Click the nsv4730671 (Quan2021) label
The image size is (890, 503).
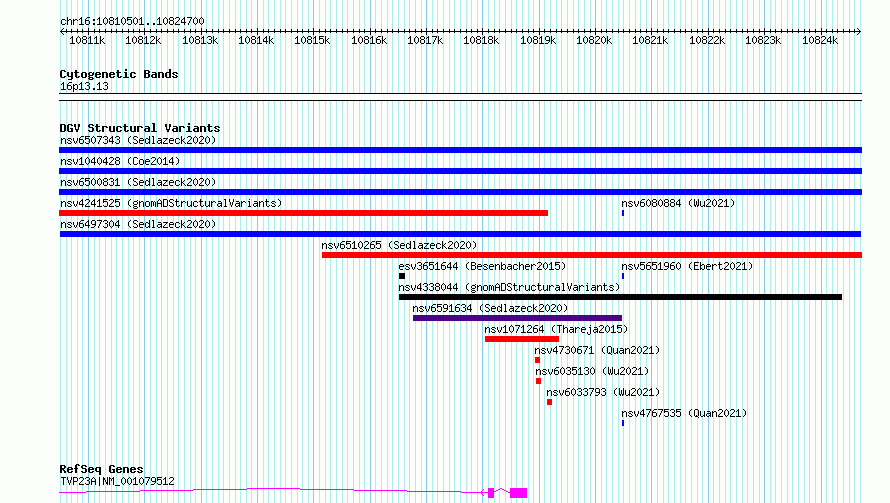(597, 350)
